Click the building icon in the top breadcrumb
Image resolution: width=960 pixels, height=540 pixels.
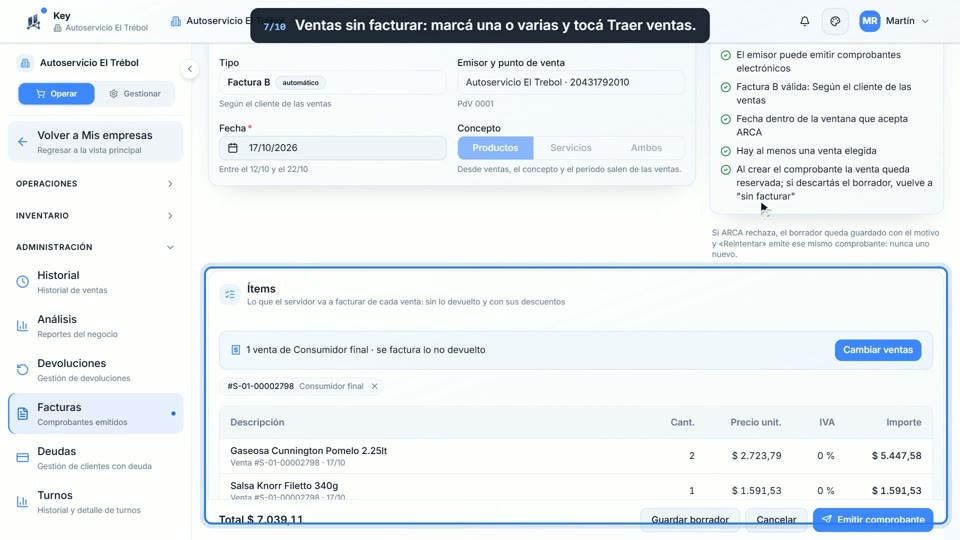[176, 21]
